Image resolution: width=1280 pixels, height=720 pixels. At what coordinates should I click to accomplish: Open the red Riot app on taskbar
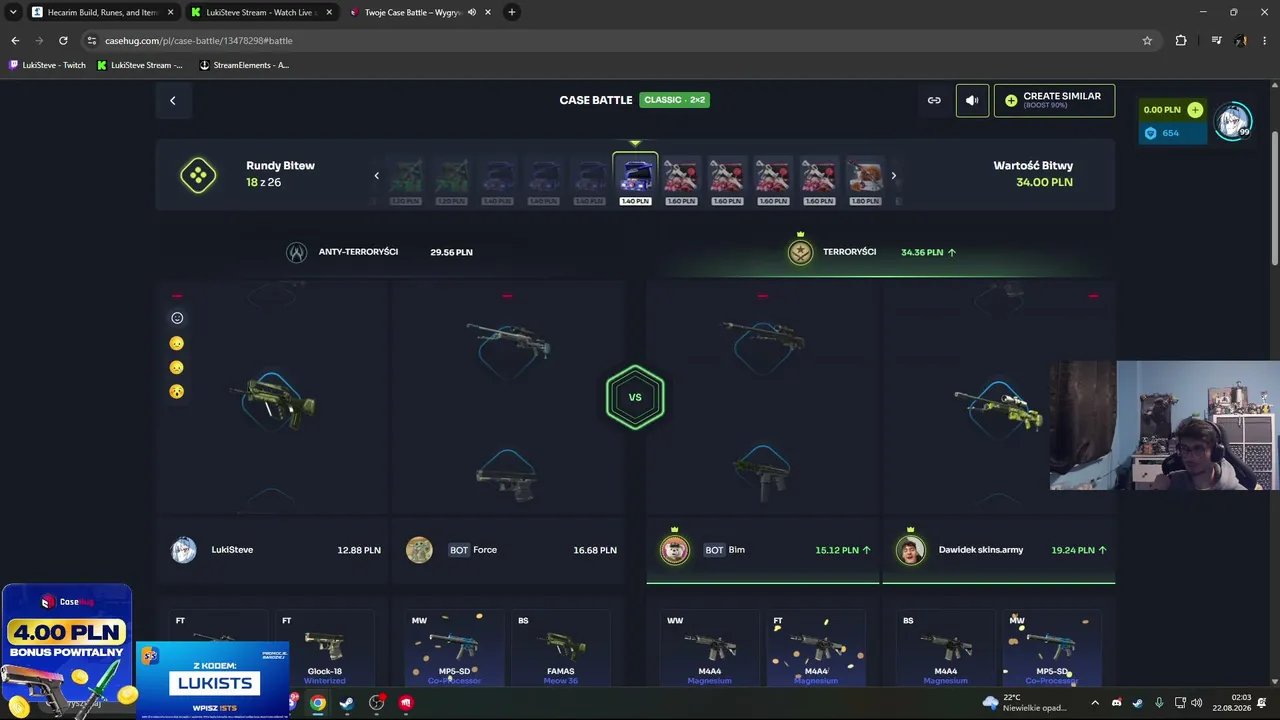406,703
